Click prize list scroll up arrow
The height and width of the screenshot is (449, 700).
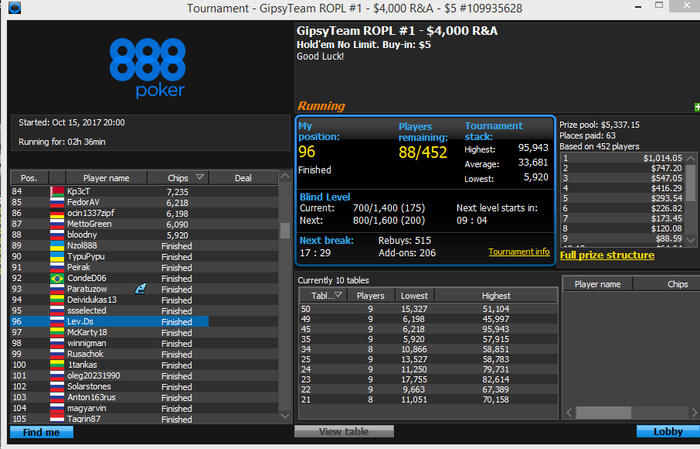tap(691, 158)
